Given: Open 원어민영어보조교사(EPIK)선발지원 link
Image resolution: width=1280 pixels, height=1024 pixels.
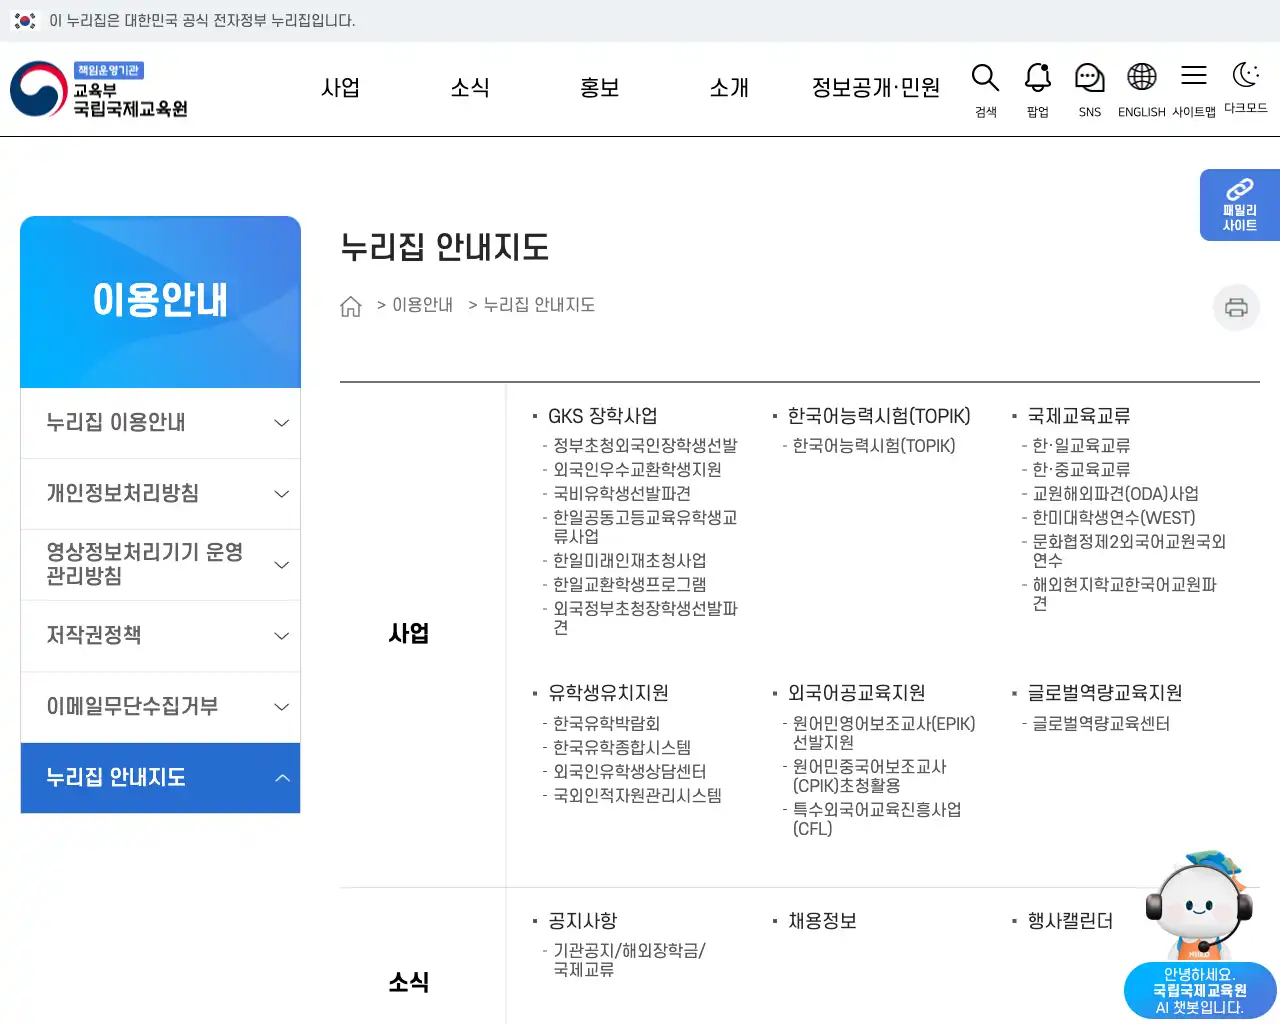Looking at the screenshot, I should tap(884, 733).
